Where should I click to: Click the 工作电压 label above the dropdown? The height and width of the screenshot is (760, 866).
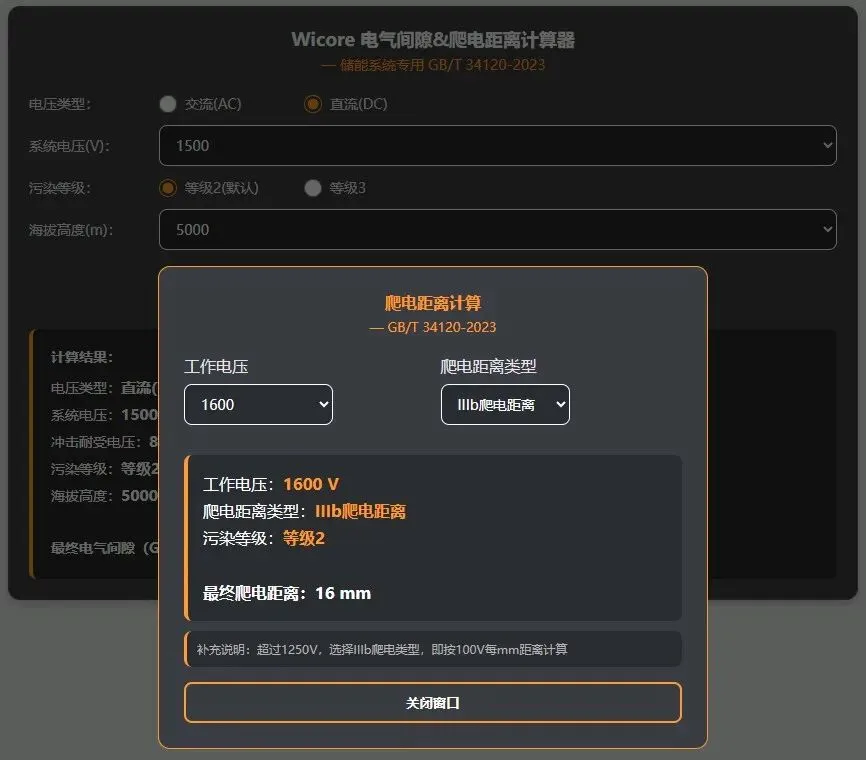(216, 366)
